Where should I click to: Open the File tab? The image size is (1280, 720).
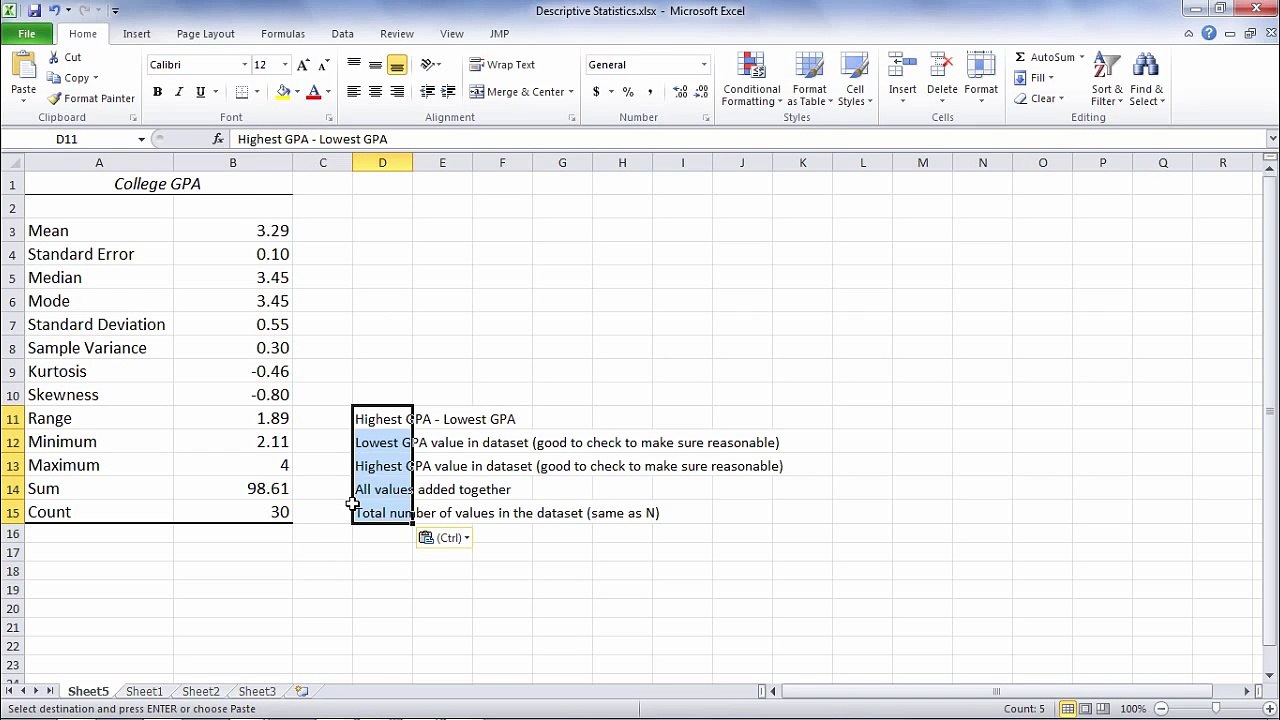27,34
